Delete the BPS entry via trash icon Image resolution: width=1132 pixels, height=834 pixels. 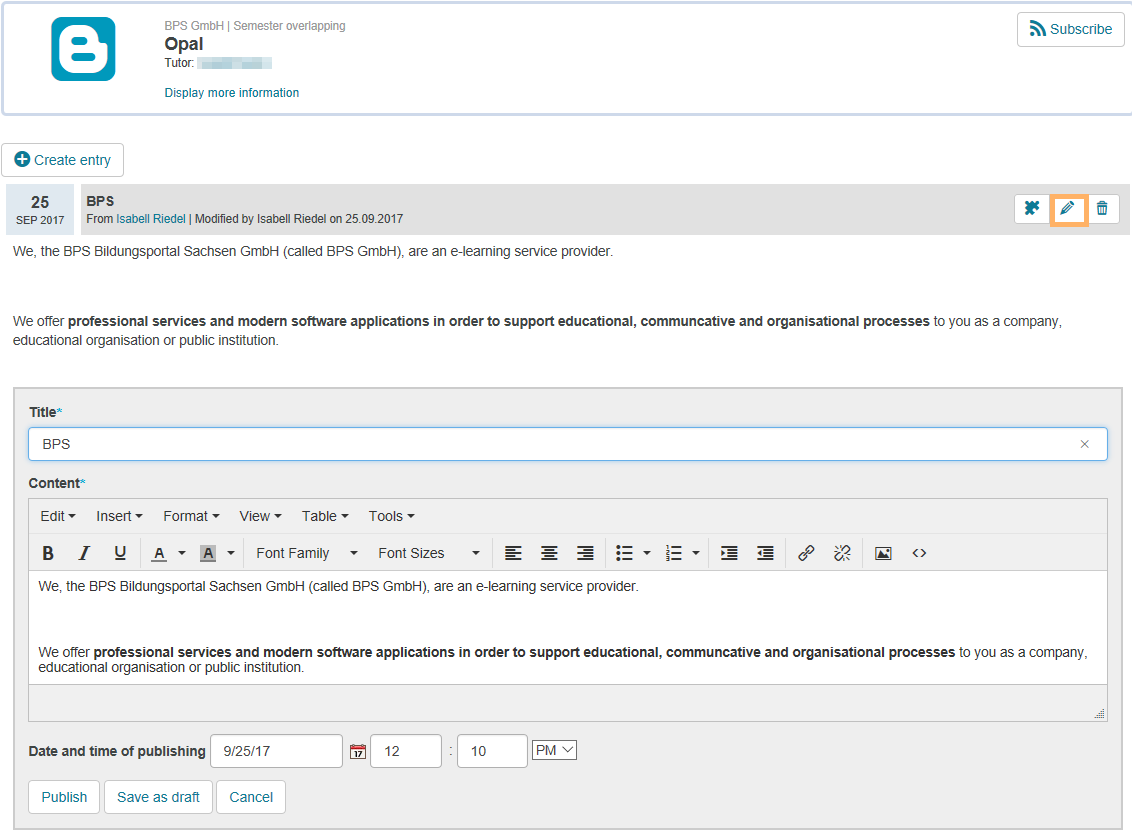point(1102,209)
